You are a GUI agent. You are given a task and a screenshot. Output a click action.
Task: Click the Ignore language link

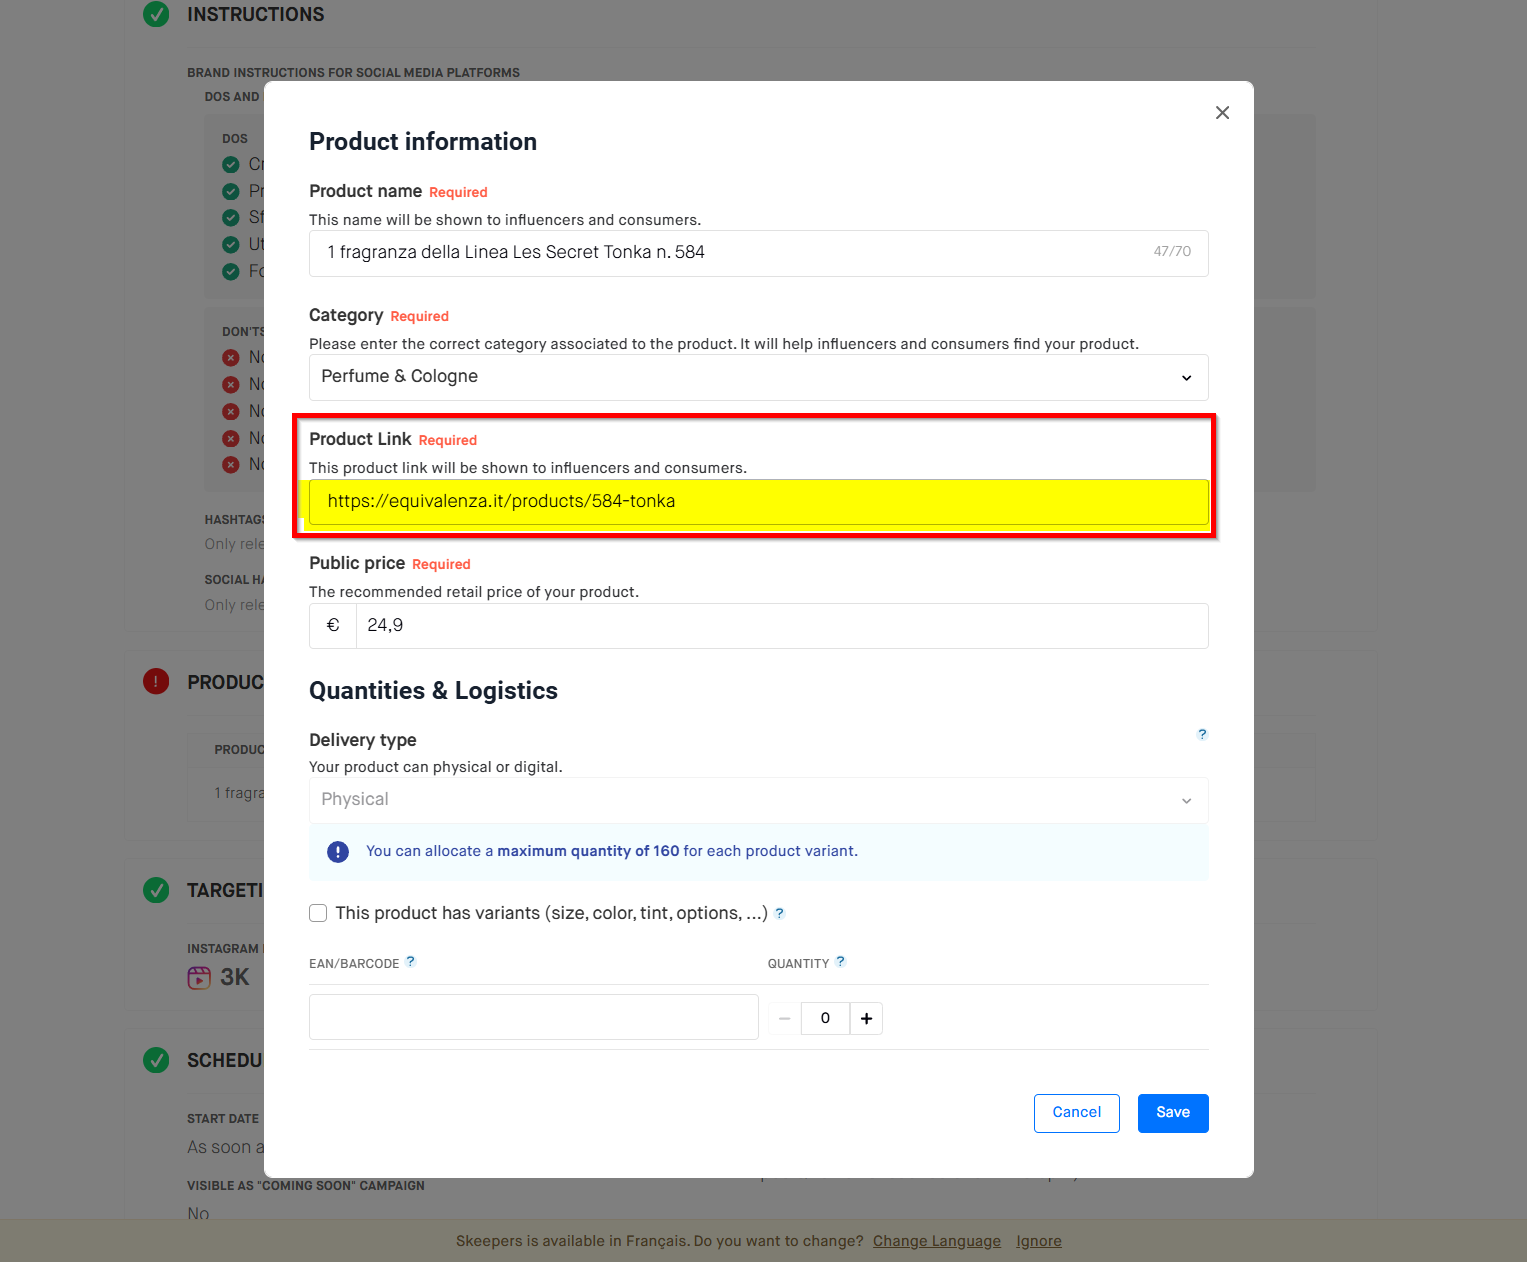(x=1038, y=1241)
